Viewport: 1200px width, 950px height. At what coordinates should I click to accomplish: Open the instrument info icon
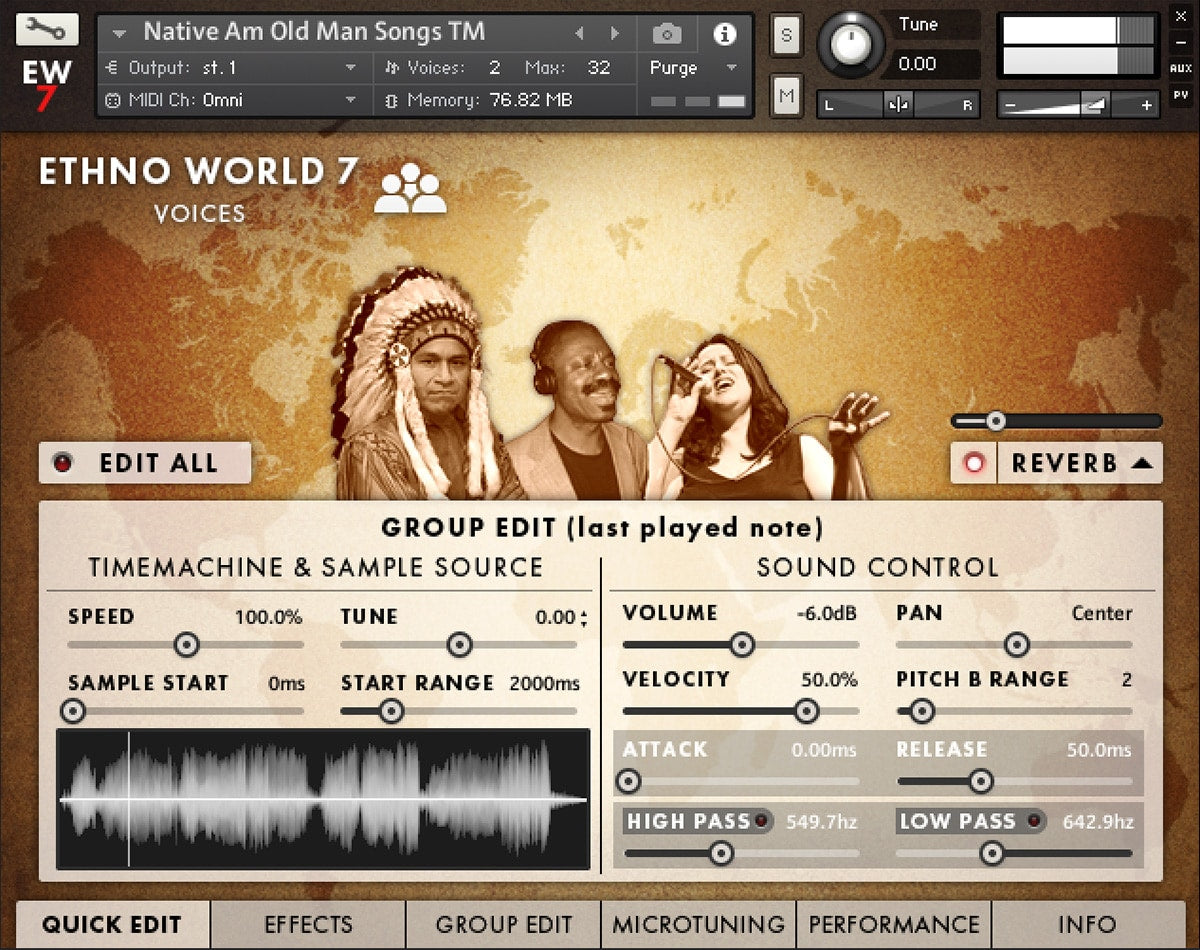coord(724,34)
